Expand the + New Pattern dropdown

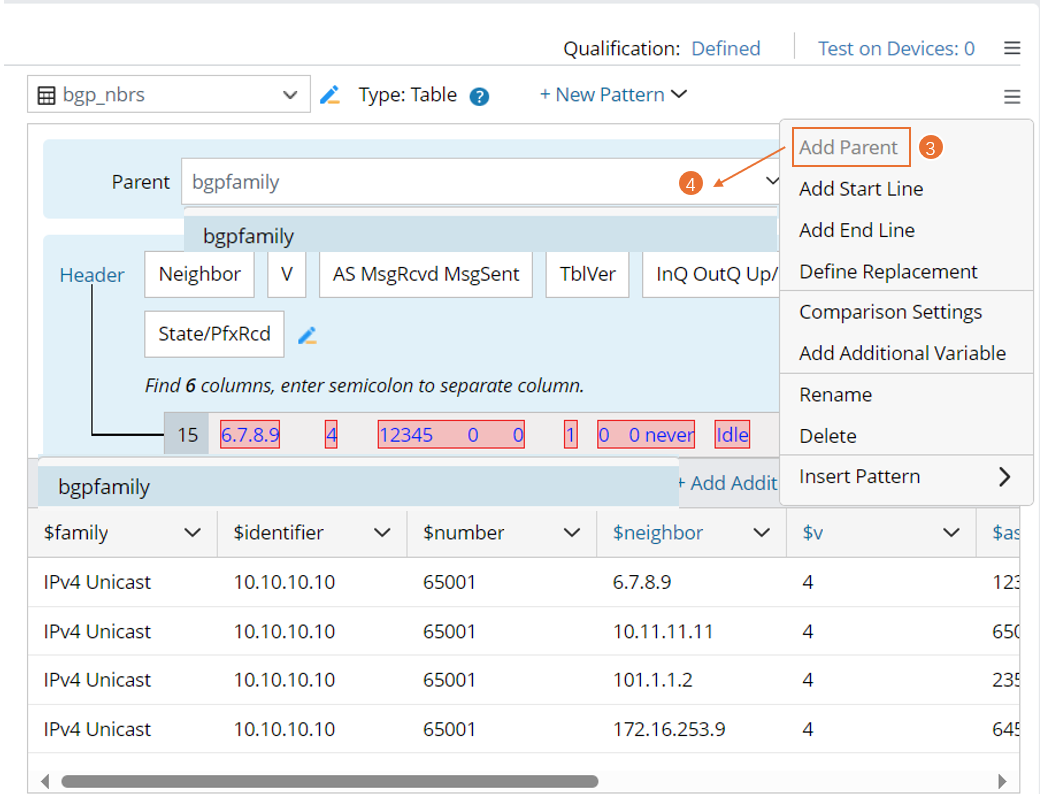[613, 95]
